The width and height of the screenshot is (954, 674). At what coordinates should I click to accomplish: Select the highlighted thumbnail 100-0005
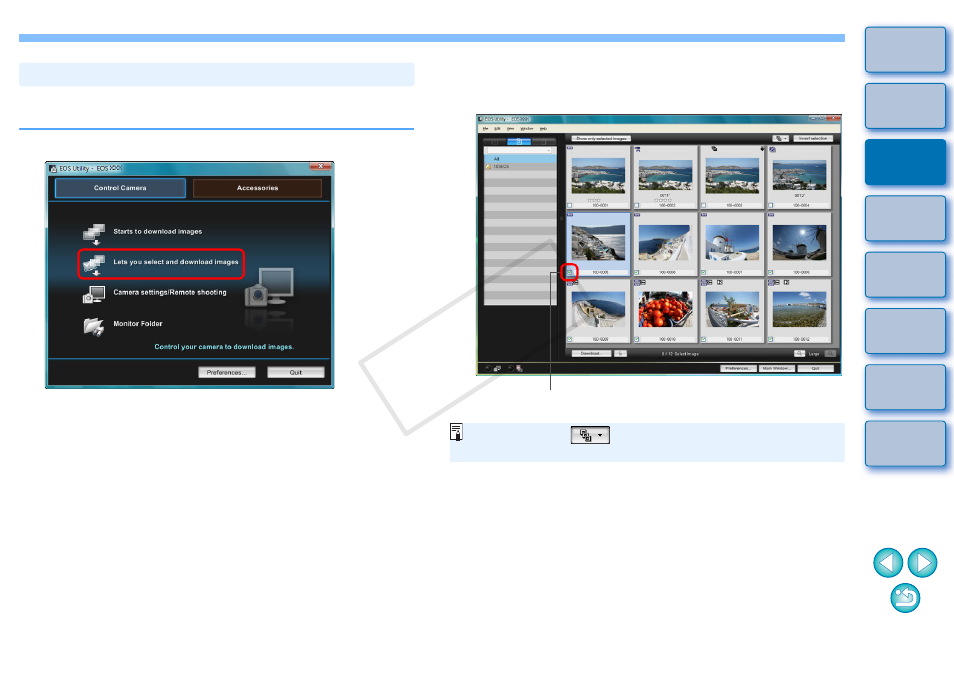598,242
